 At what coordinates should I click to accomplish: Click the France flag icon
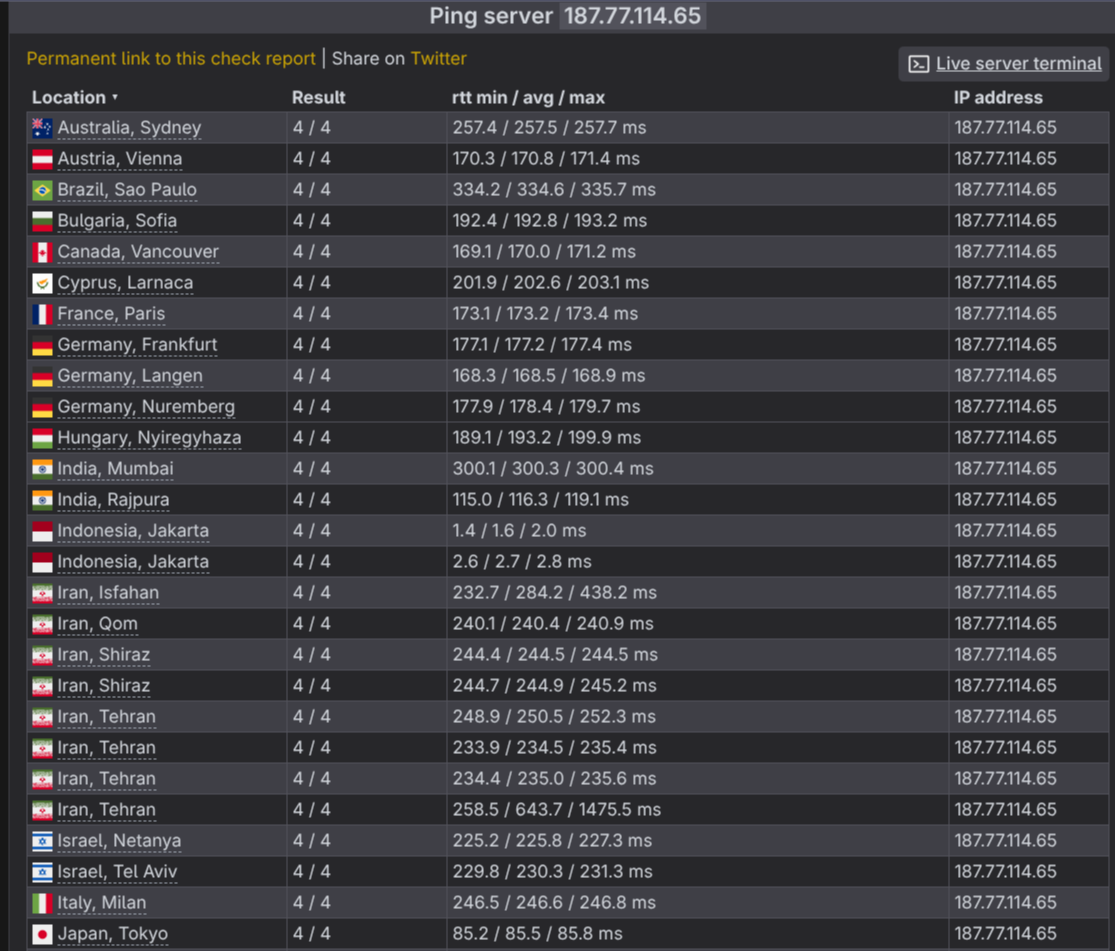point(42,314)
